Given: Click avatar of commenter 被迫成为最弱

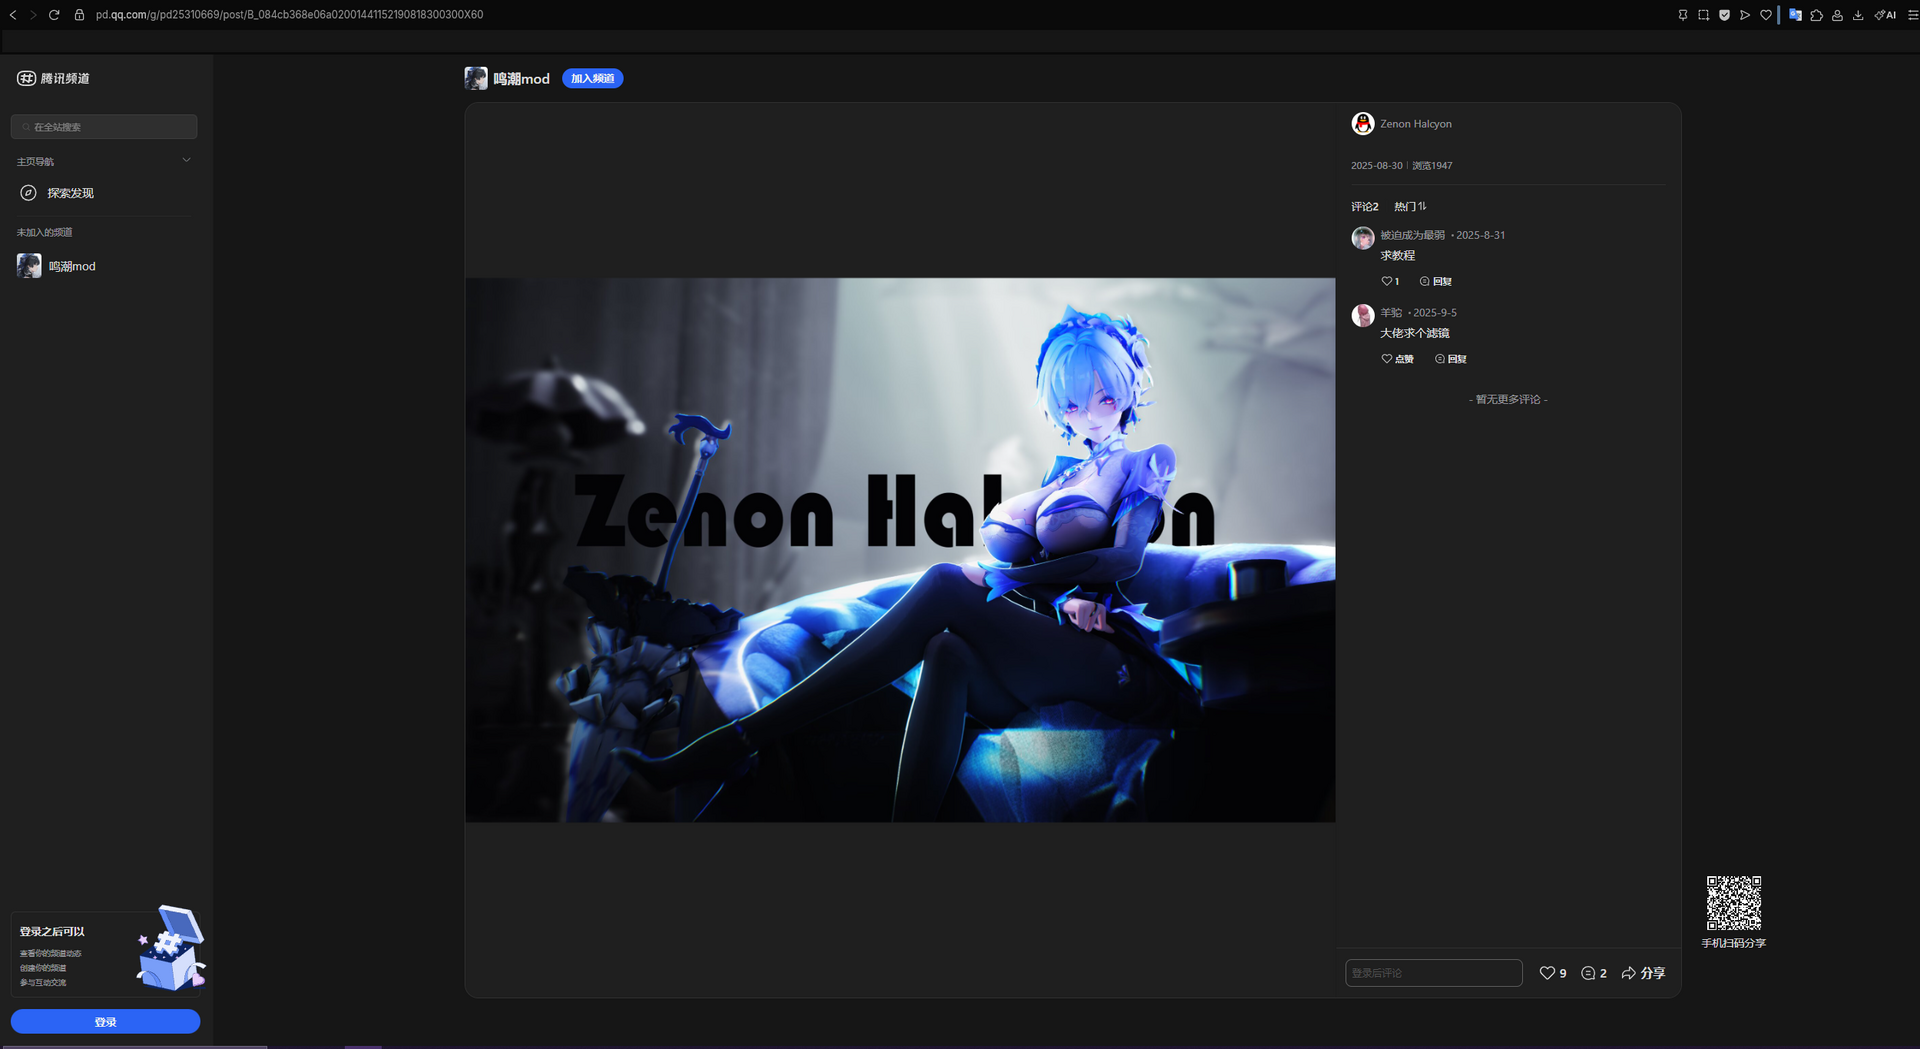Looking at the screenshot, I should pos(1362,238).
